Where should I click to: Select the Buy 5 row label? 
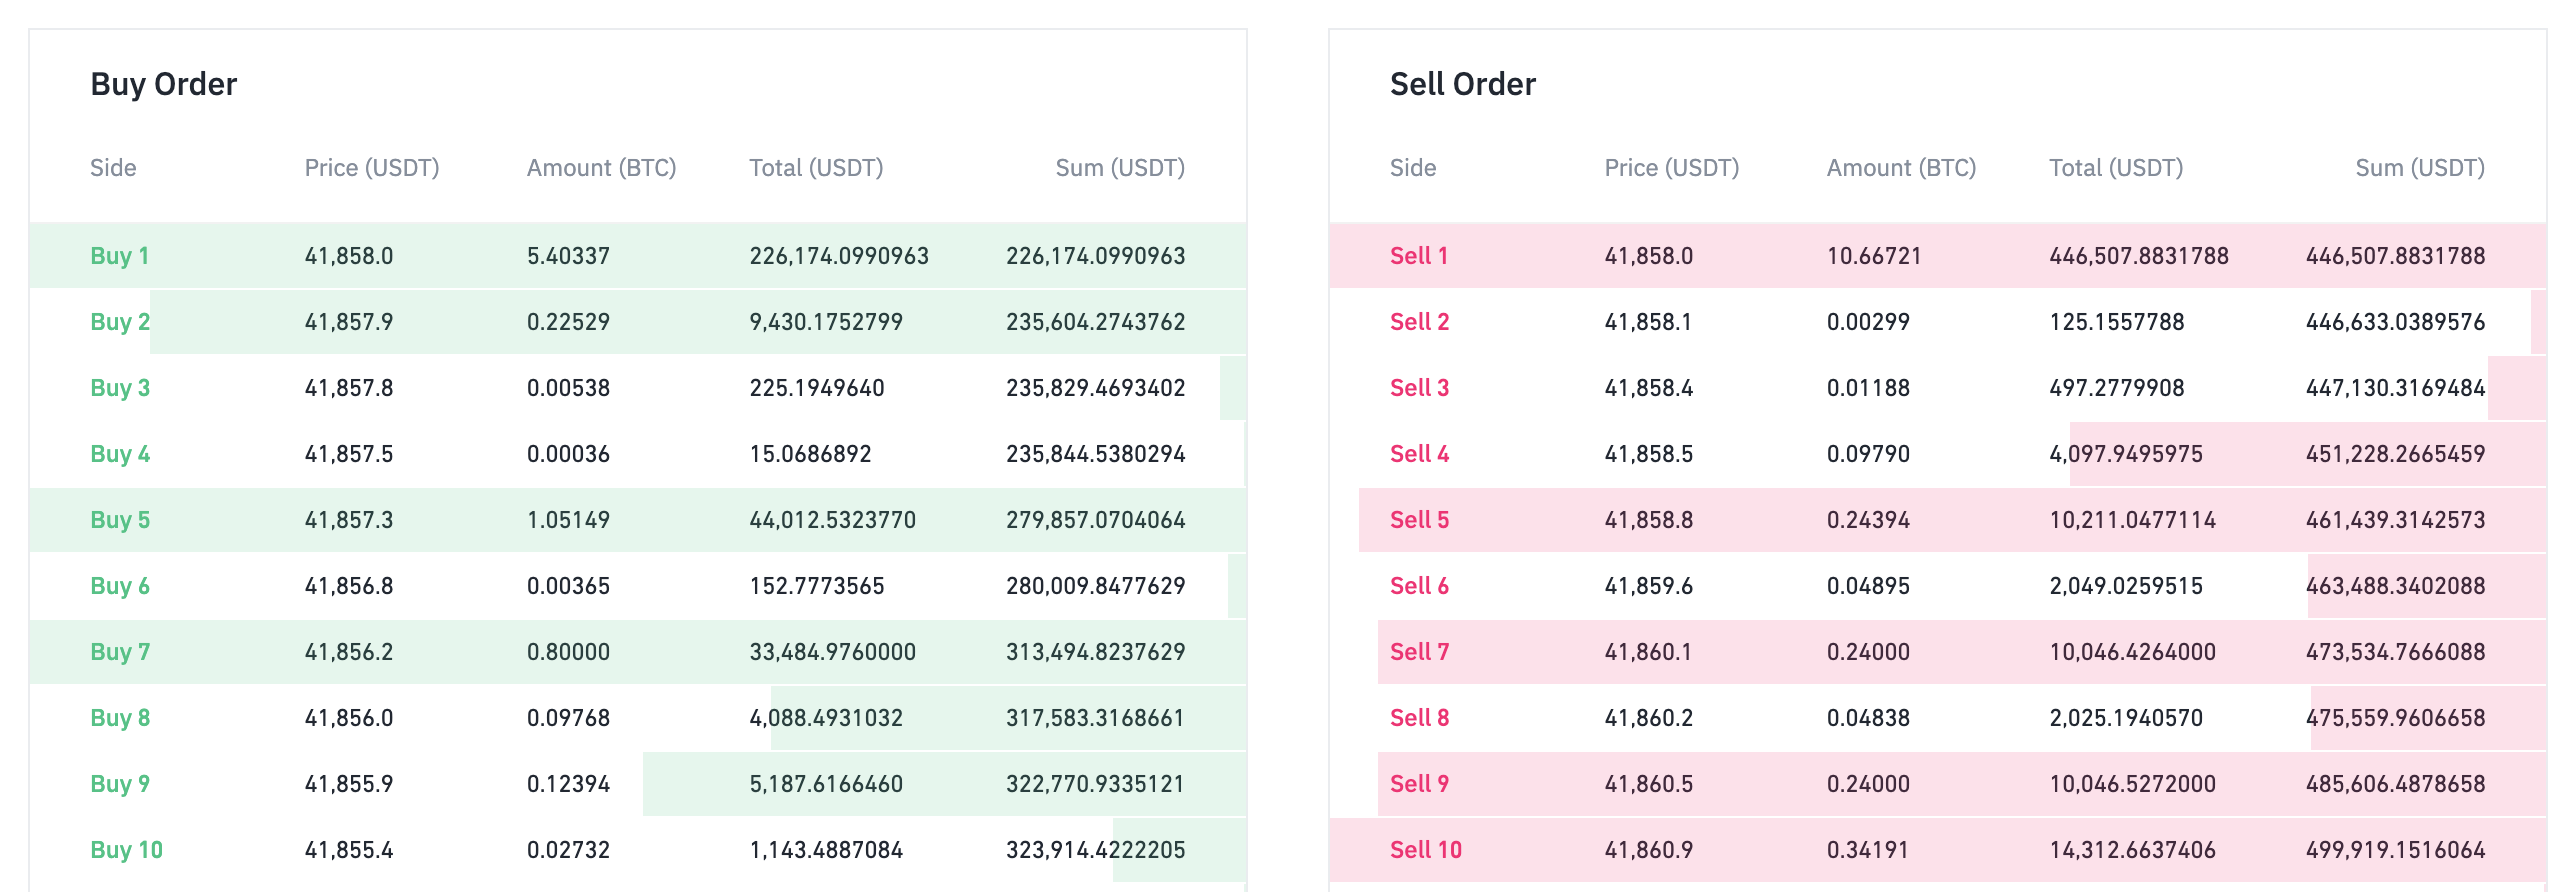click(x=120, y=520)
